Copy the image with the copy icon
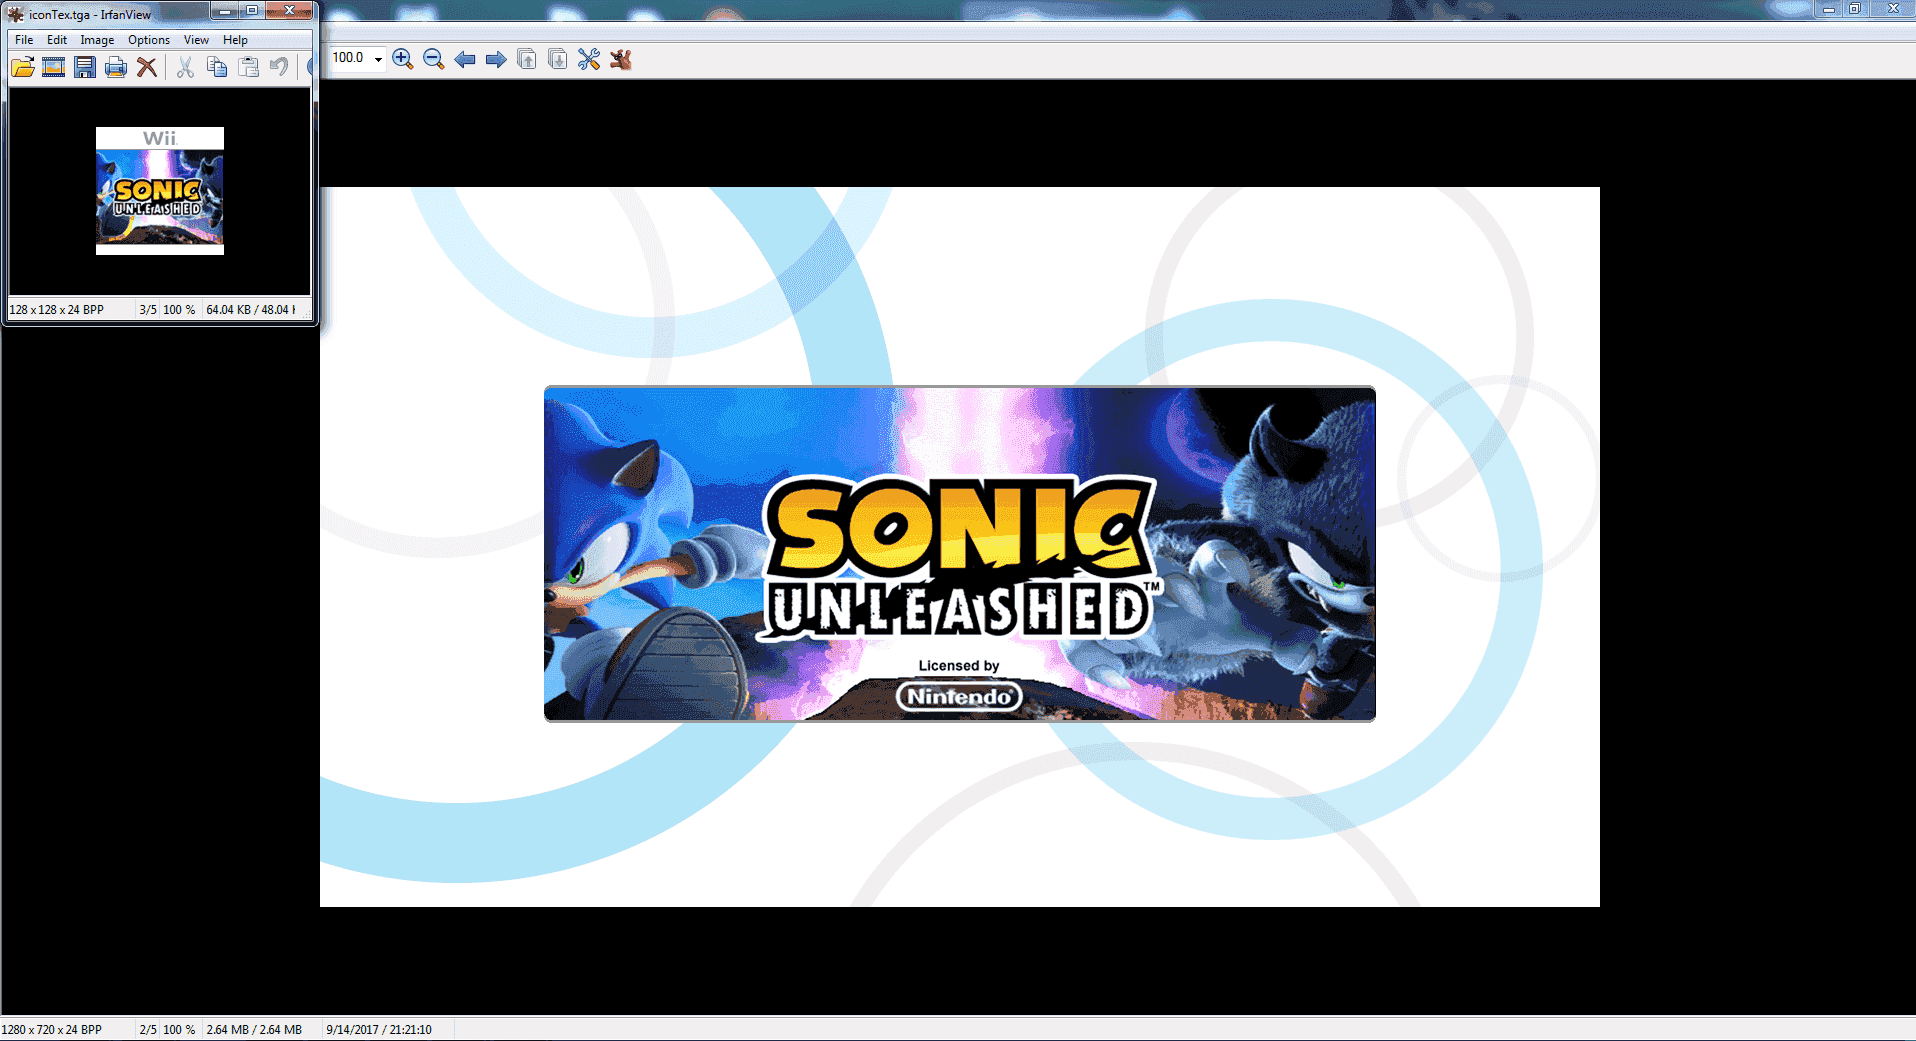The width and height of the screenshot is (1916, 1041). pyautogui.click(x=217, y=67)
